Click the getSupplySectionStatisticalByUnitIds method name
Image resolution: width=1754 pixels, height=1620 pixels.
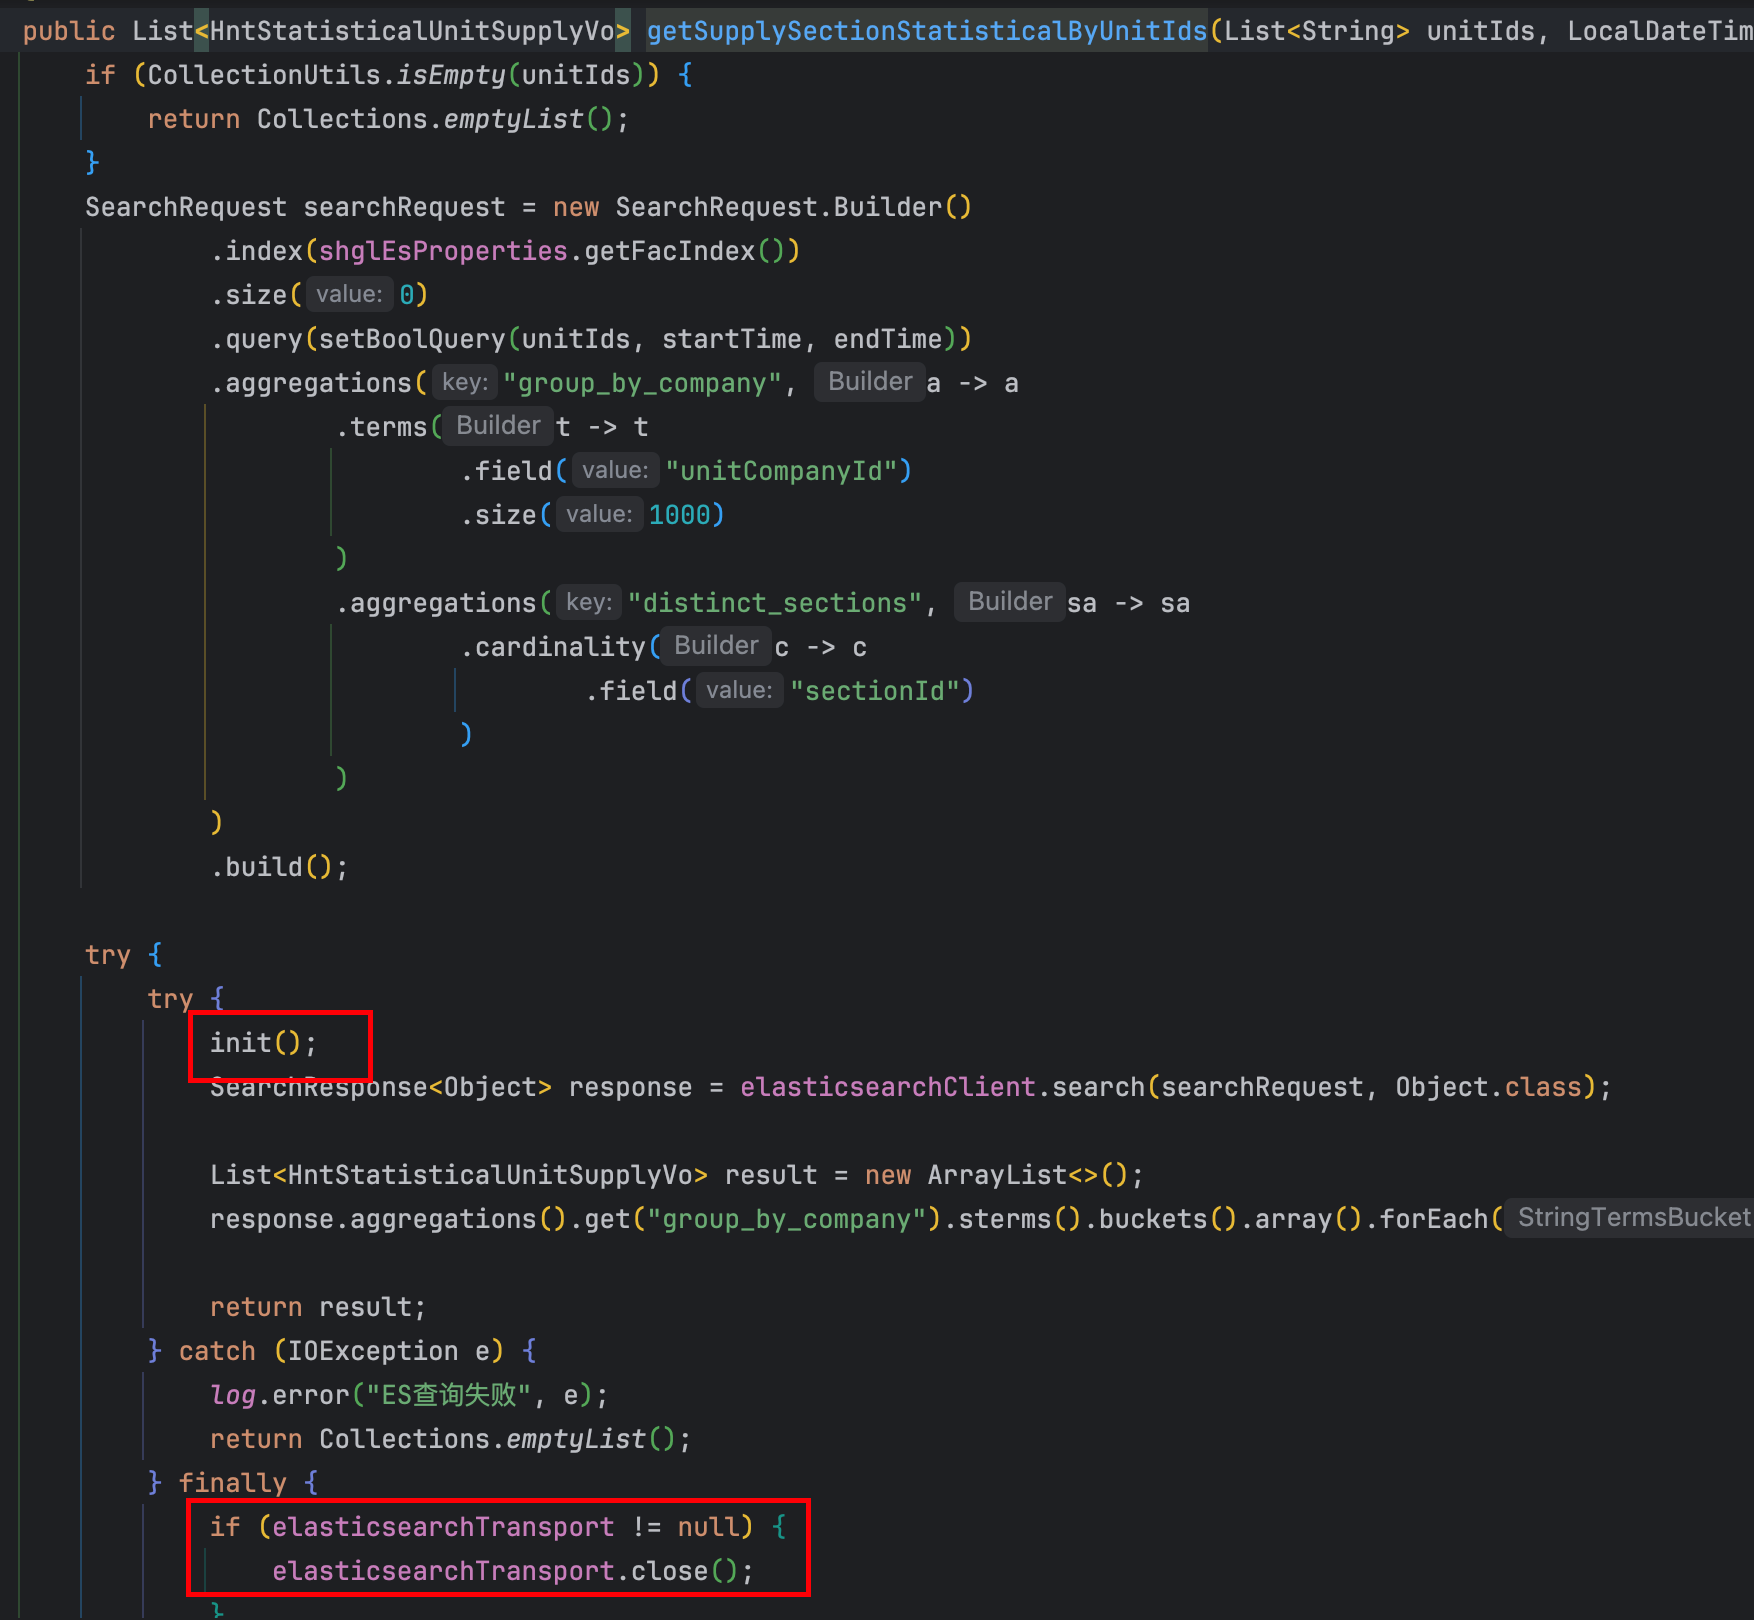click(926, 31)
